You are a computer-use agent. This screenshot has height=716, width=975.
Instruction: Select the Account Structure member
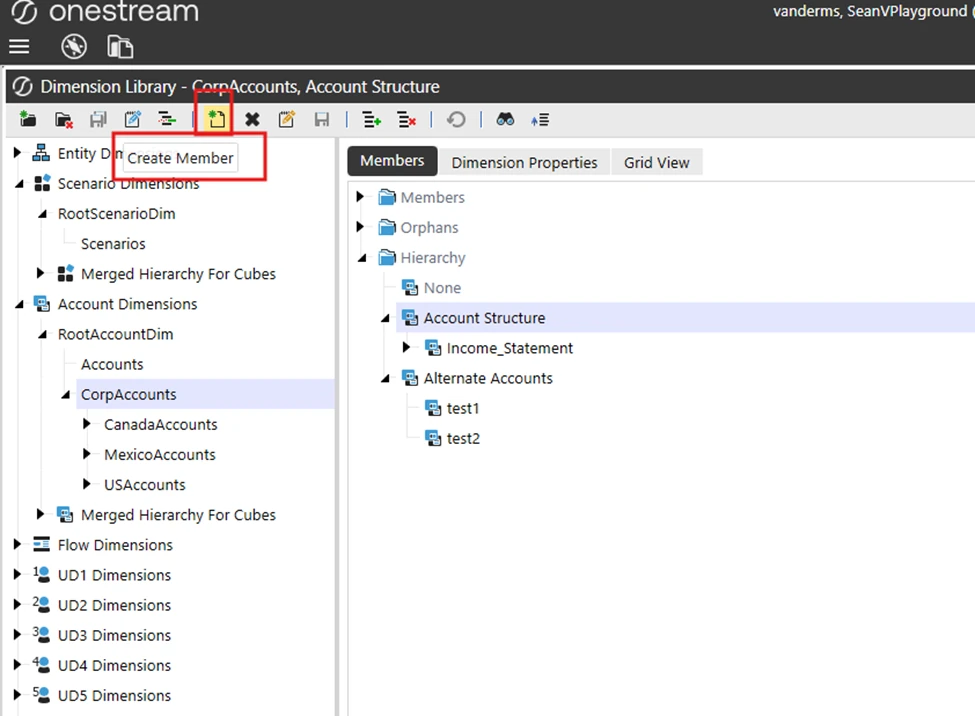[x=484, y=318]
